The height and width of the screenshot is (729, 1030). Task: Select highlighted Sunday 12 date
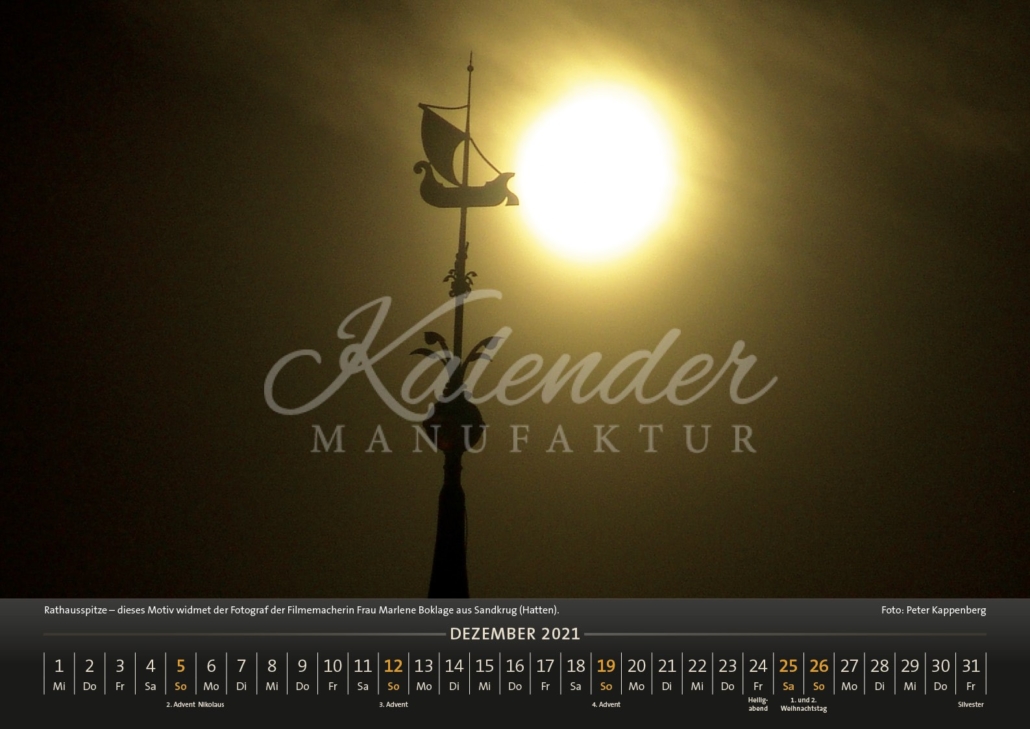click(393, 672)
